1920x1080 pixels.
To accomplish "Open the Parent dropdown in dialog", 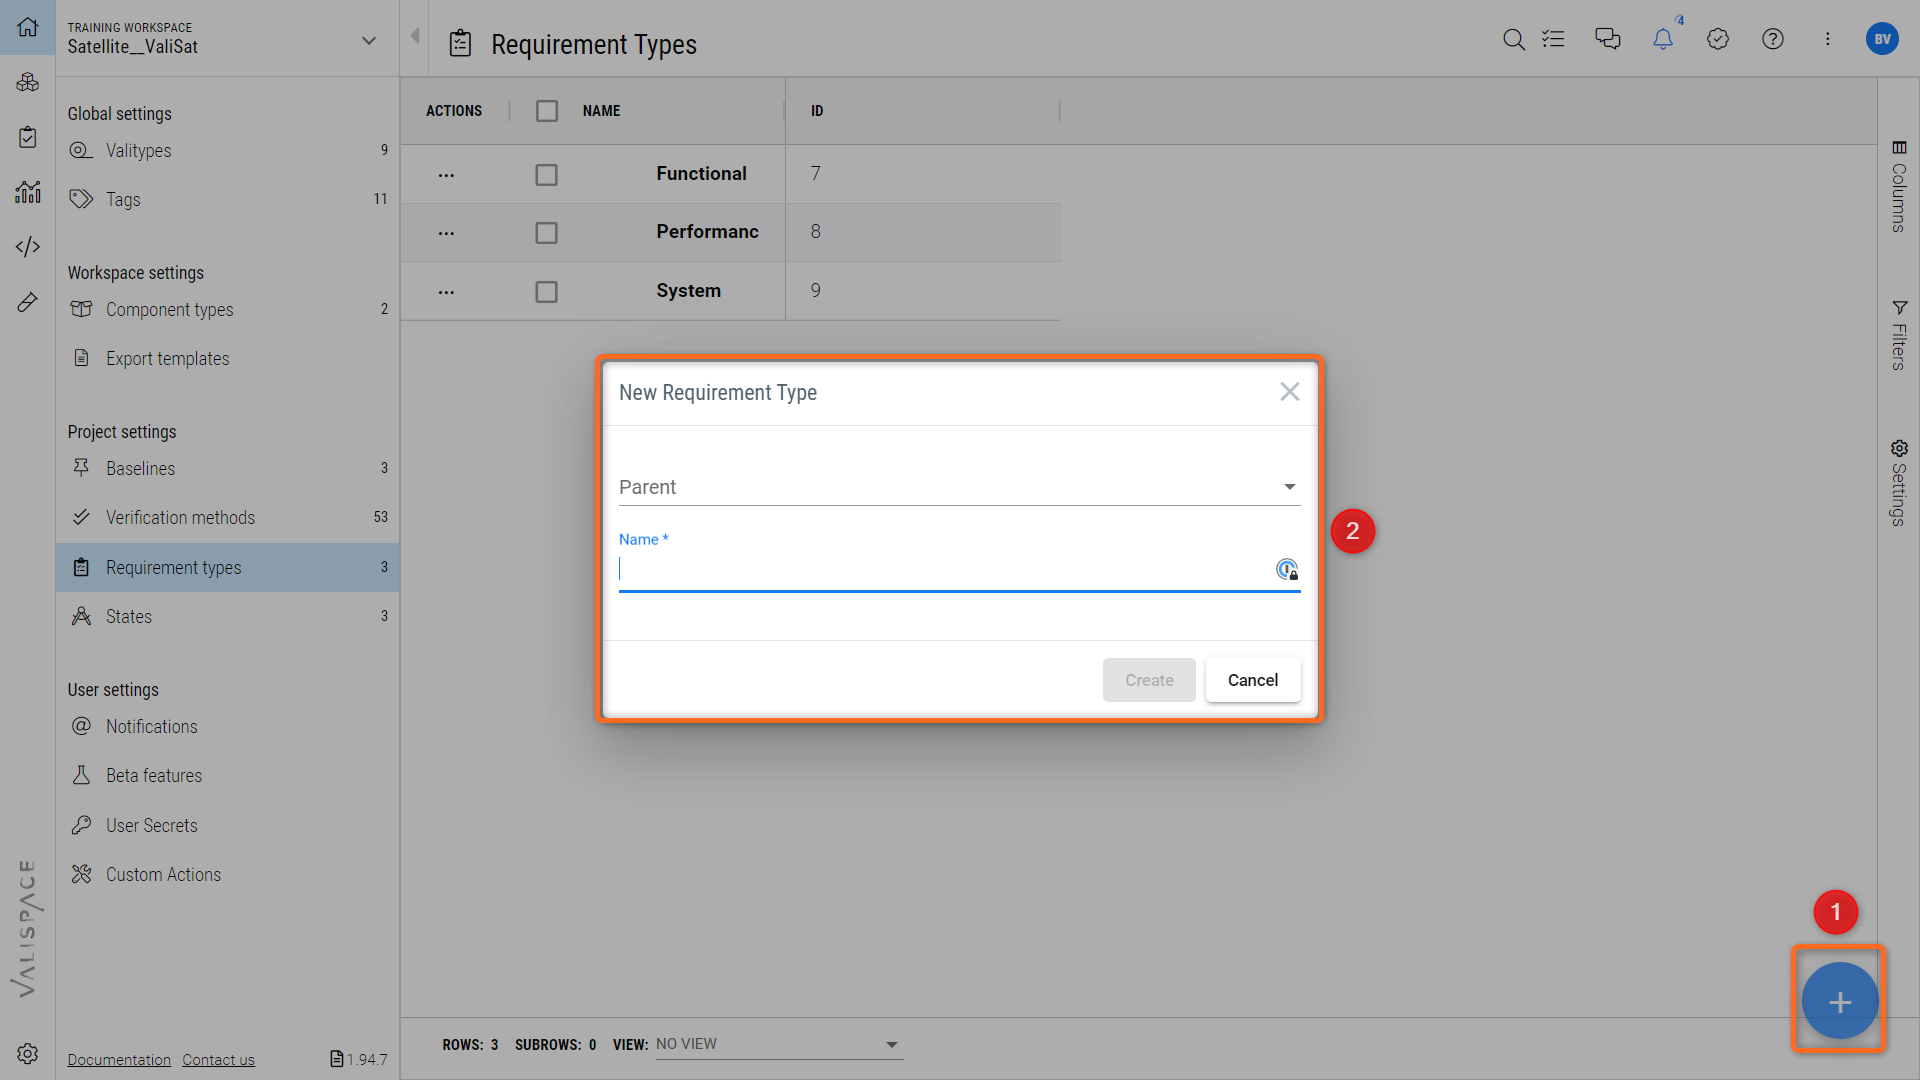I will tap(959, 487).
